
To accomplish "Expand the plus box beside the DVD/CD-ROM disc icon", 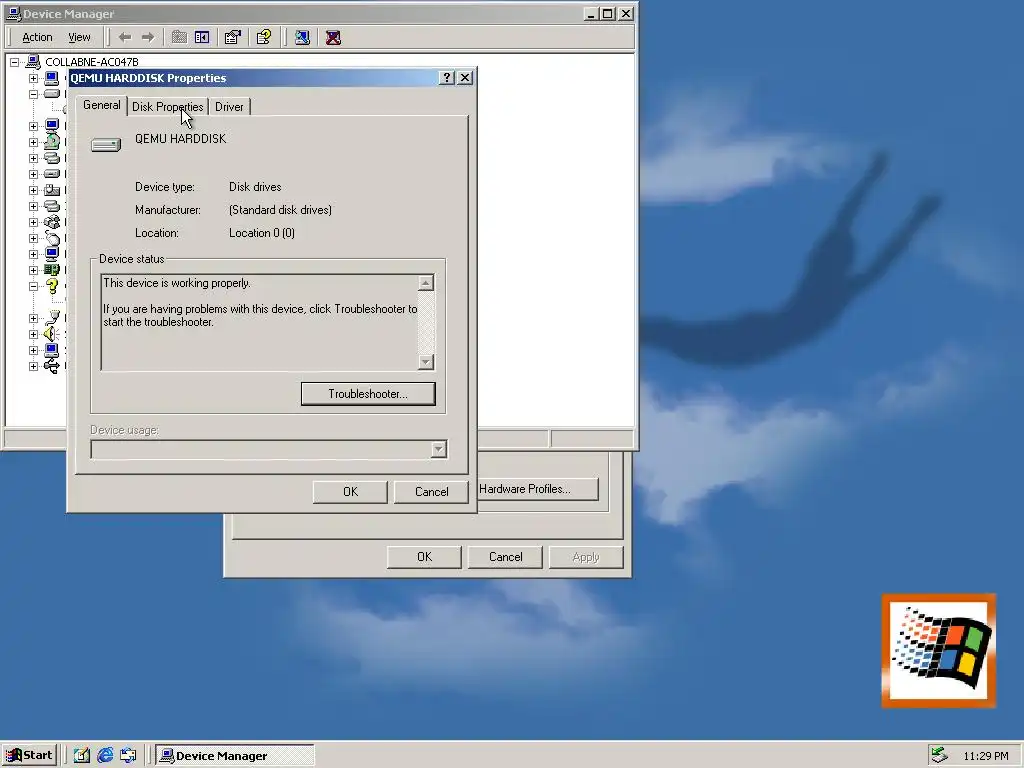I will 33,142.
